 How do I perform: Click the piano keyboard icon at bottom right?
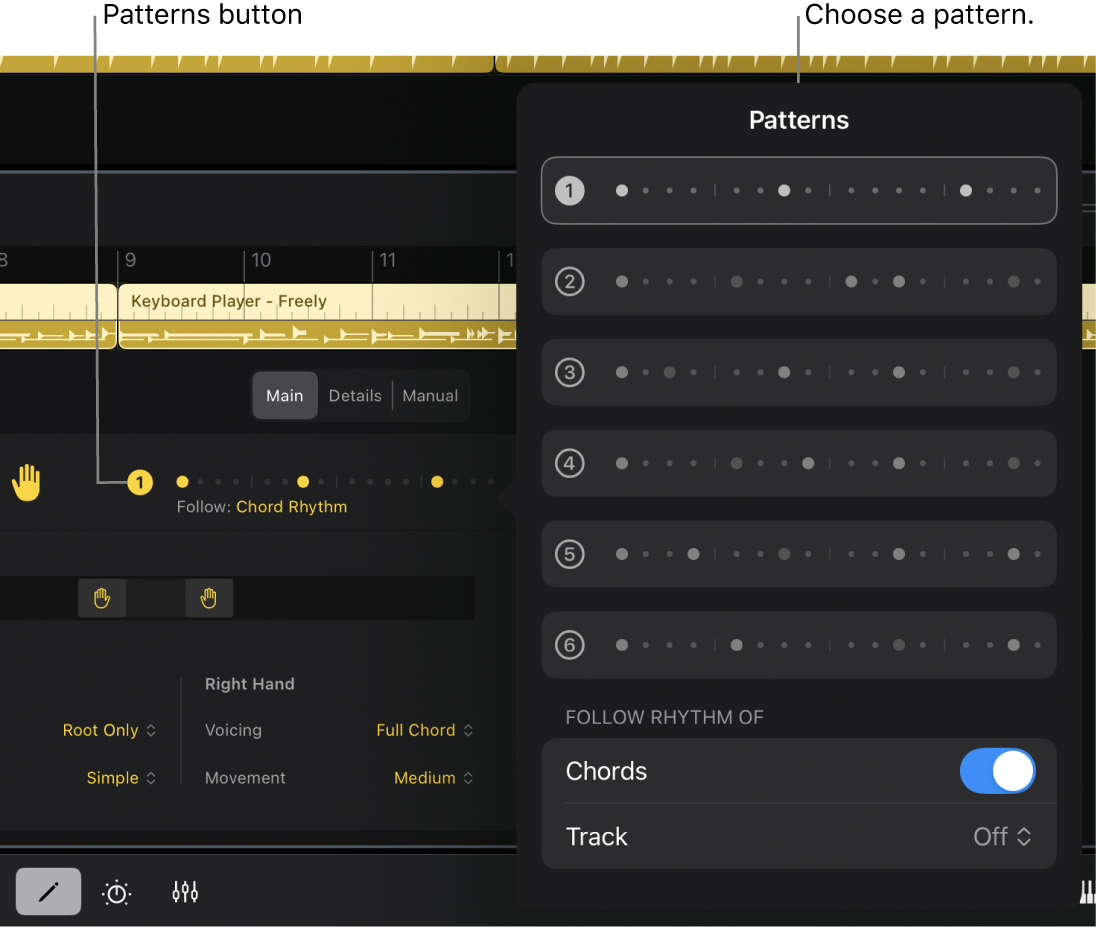(1088, 891)
